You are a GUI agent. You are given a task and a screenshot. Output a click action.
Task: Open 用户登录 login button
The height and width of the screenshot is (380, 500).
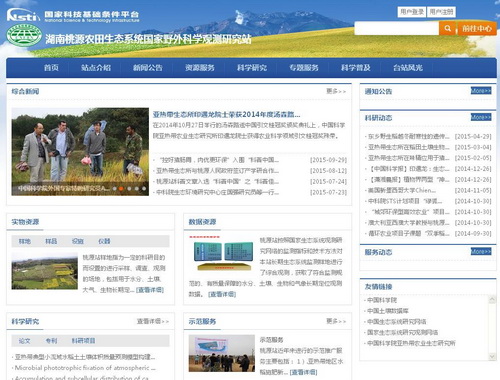(x=412, y=12)
